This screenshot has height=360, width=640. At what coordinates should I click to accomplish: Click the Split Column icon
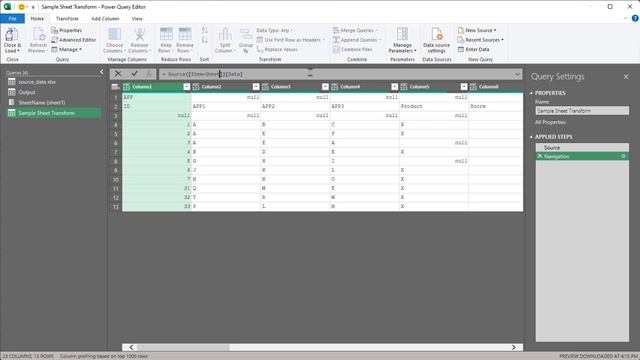point(225,35)
